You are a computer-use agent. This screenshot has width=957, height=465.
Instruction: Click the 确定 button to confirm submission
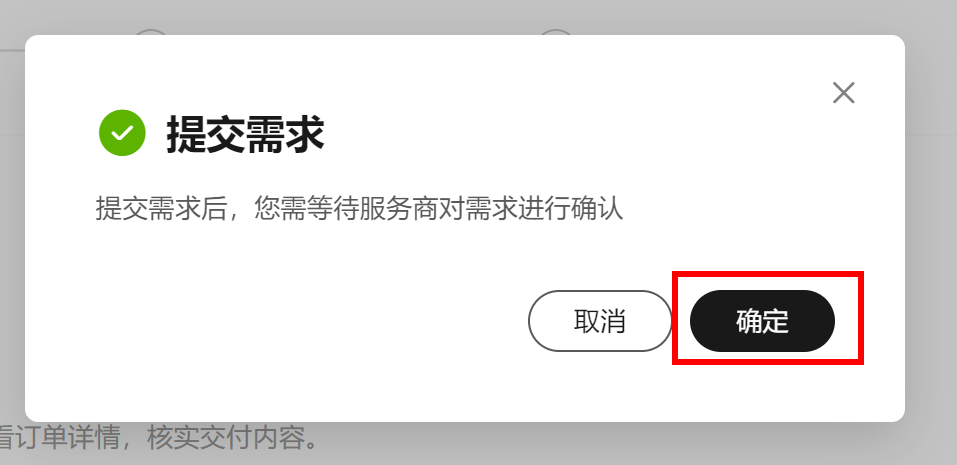point(762,321)
